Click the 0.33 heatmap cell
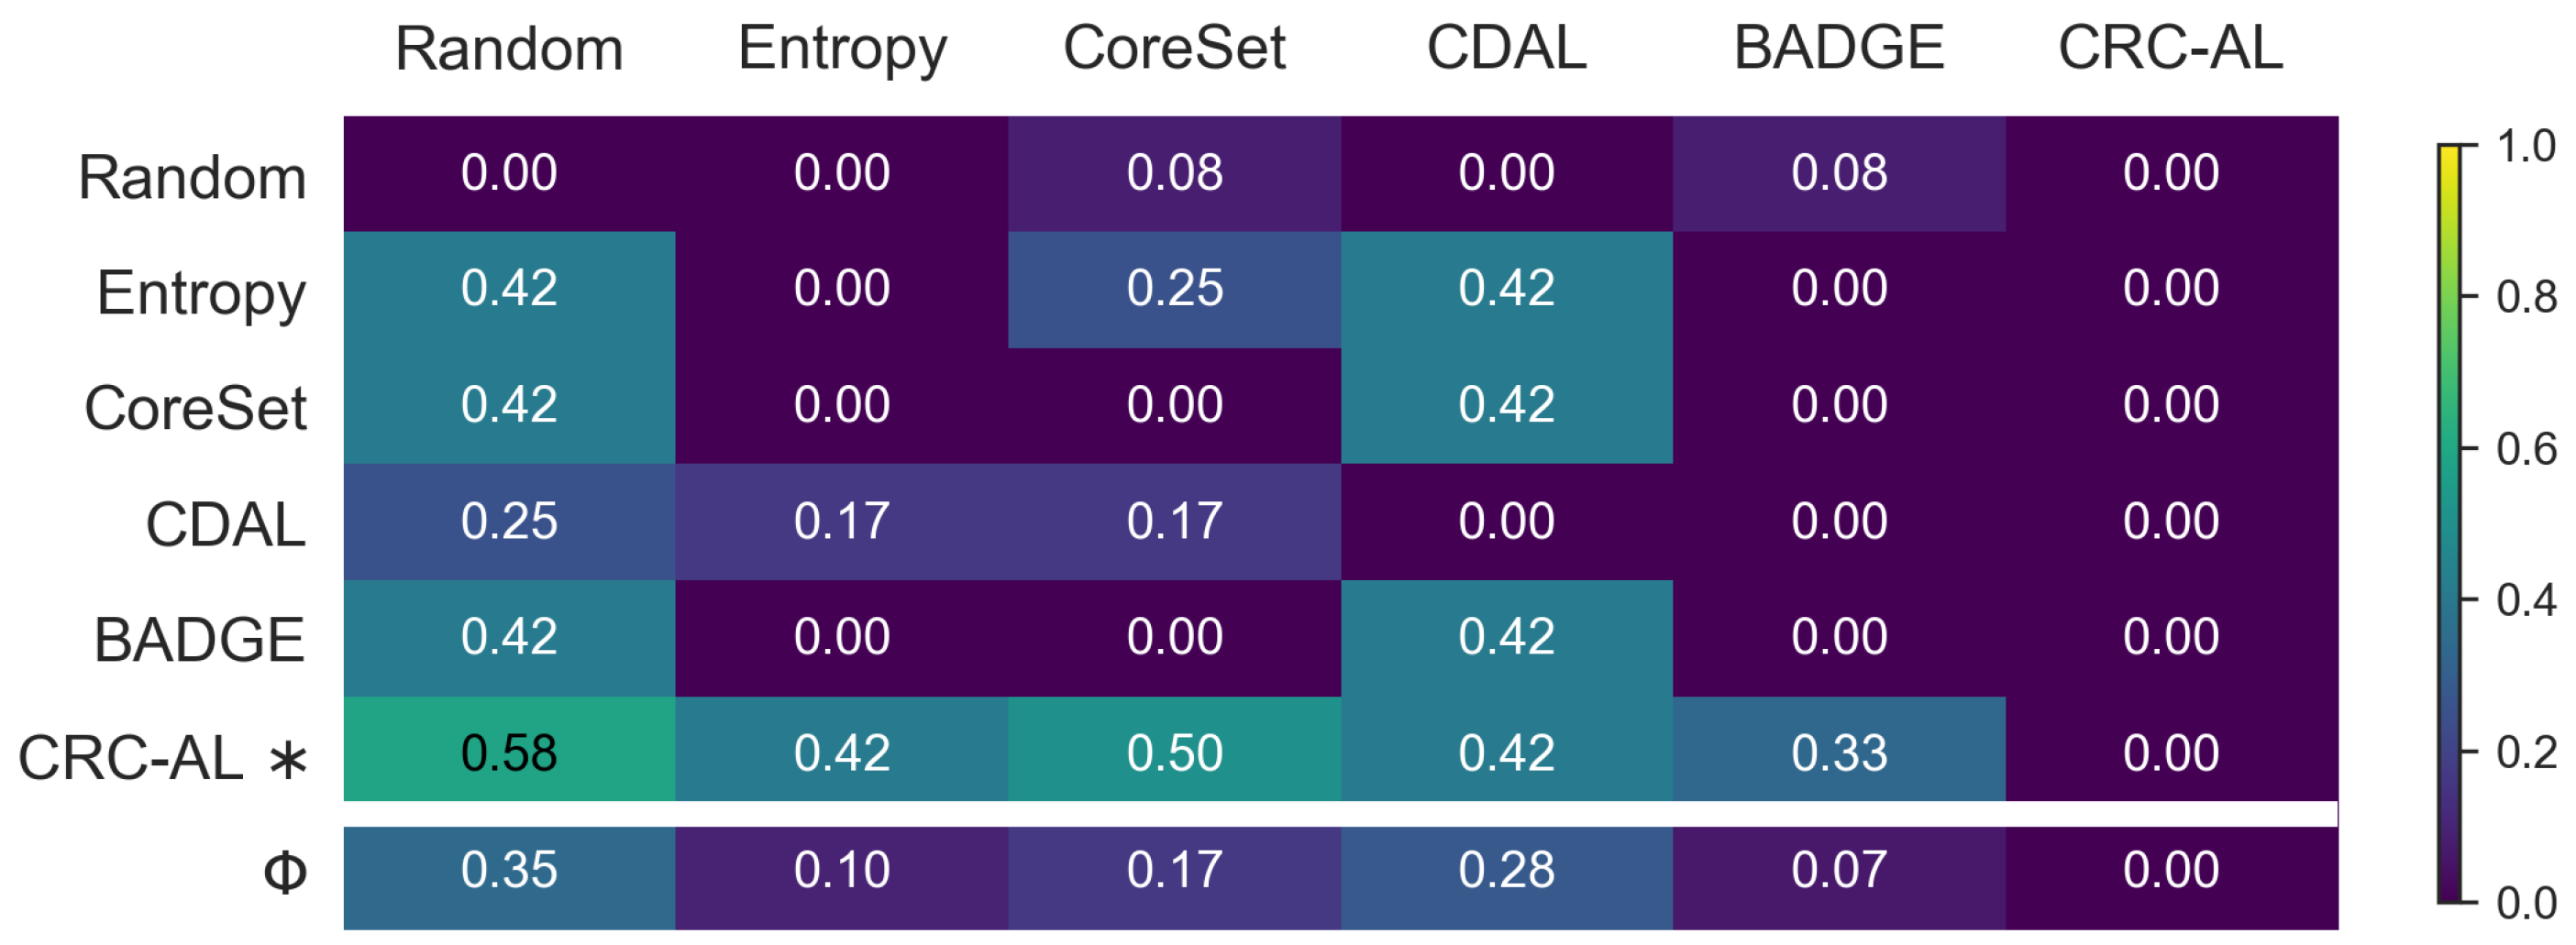 click(x=1839, y=752)
